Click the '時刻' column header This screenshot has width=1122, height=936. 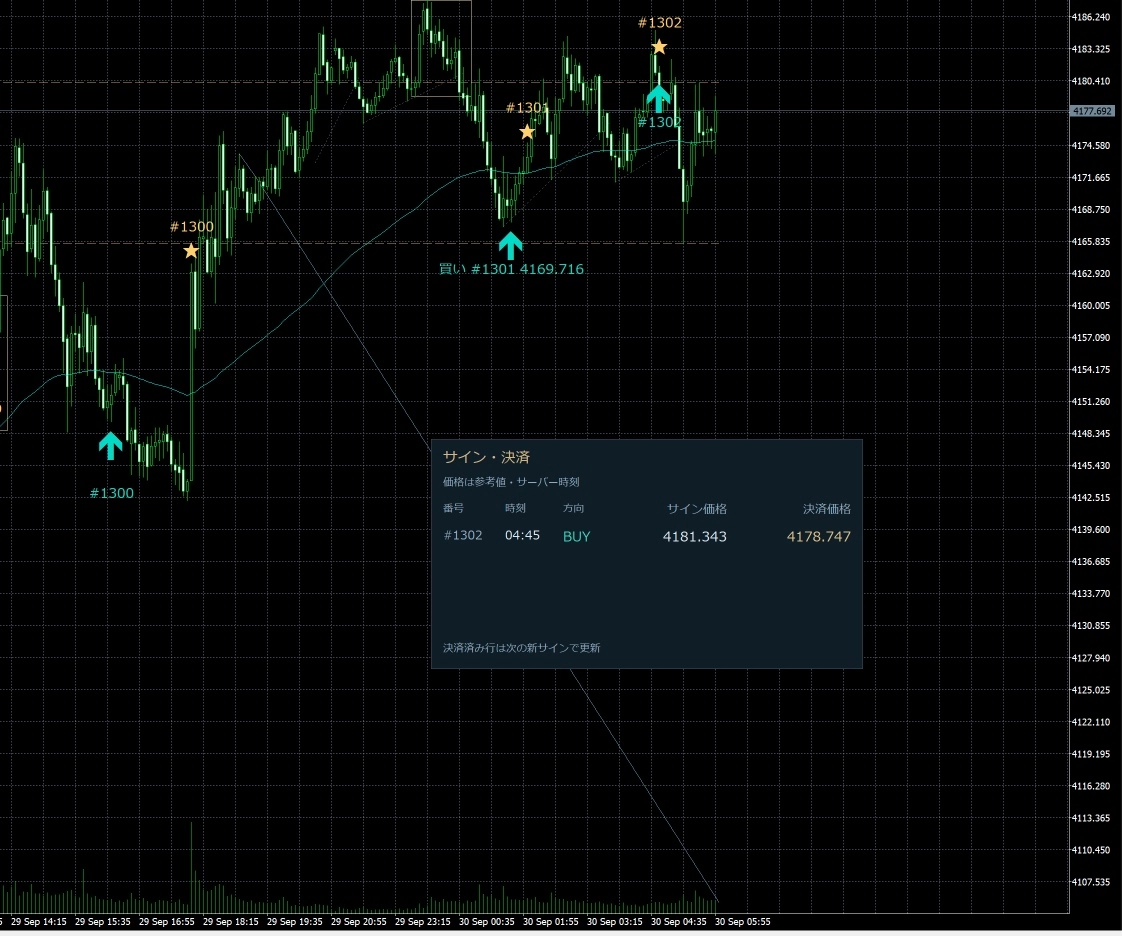(x=515, y=508)
